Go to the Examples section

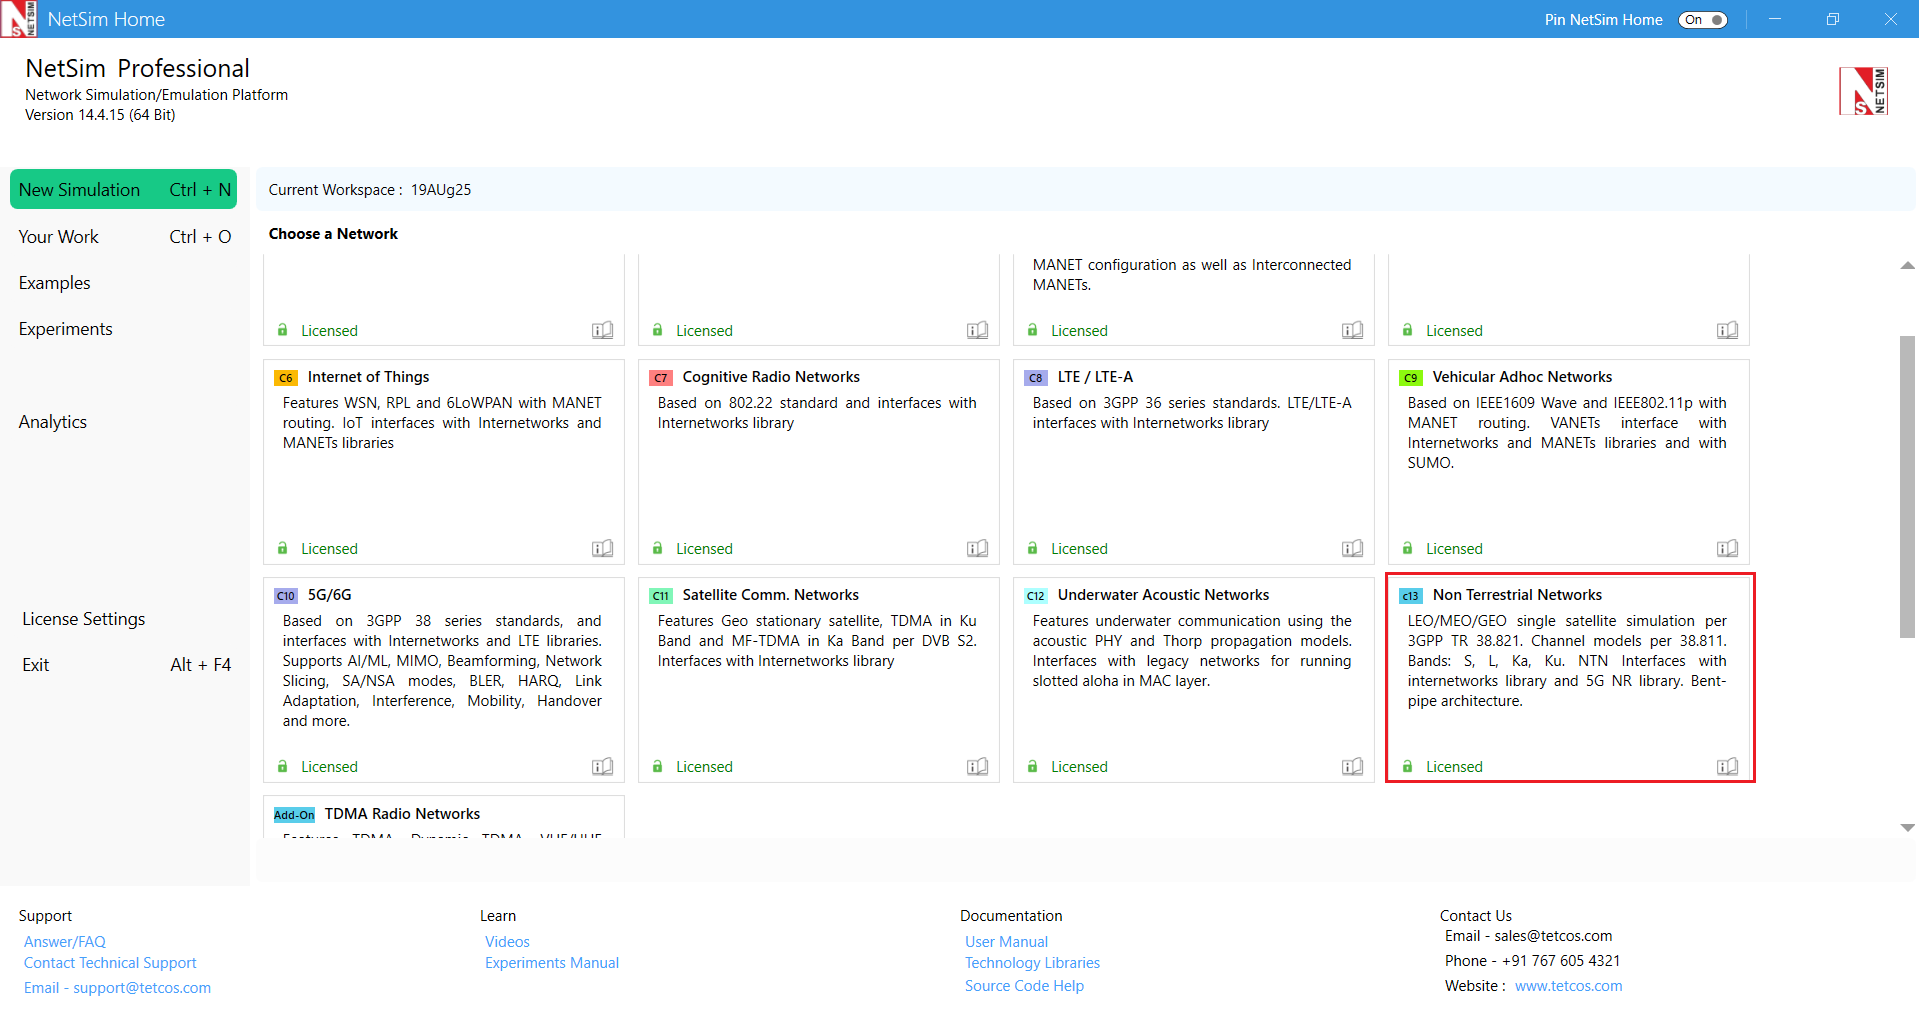[55, 283]
